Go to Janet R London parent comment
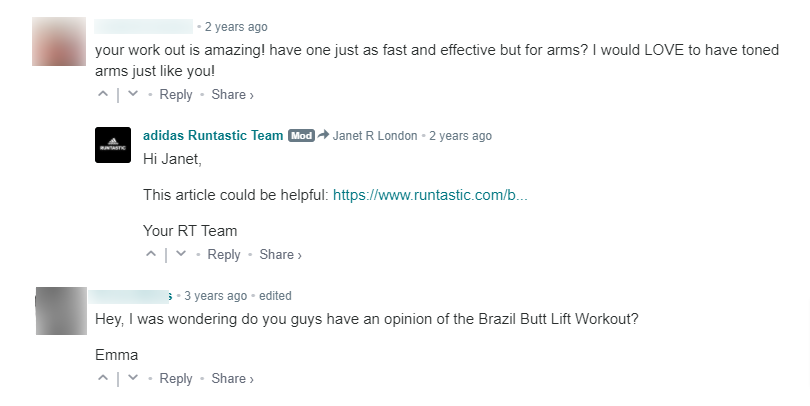The image size is (810, 406). (x=375, y=136)
